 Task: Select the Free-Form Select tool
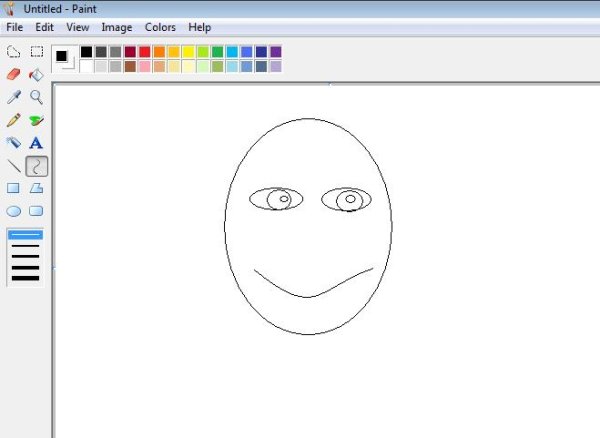coord(14,51)
